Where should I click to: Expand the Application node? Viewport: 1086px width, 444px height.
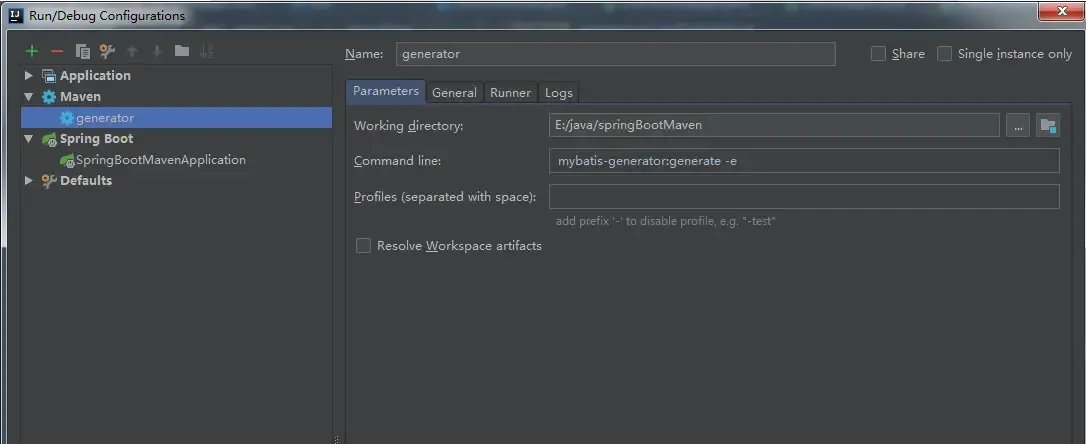pyautogui.click(x=28, y=76)
